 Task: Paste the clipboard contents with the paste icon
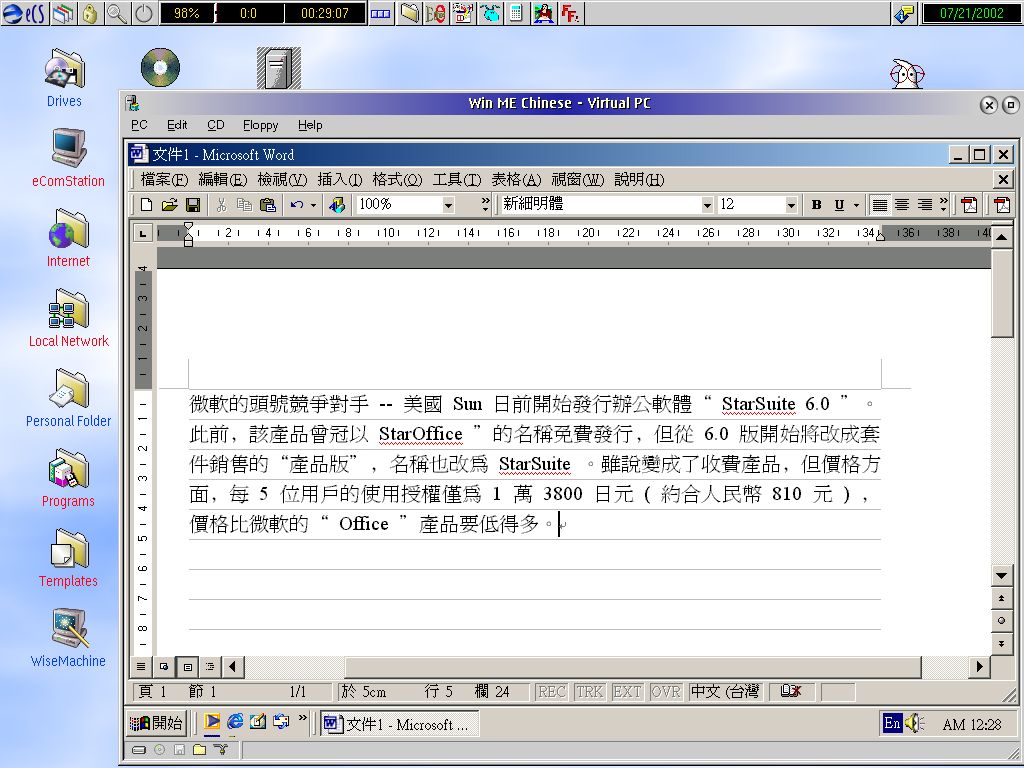pos(268,205)
